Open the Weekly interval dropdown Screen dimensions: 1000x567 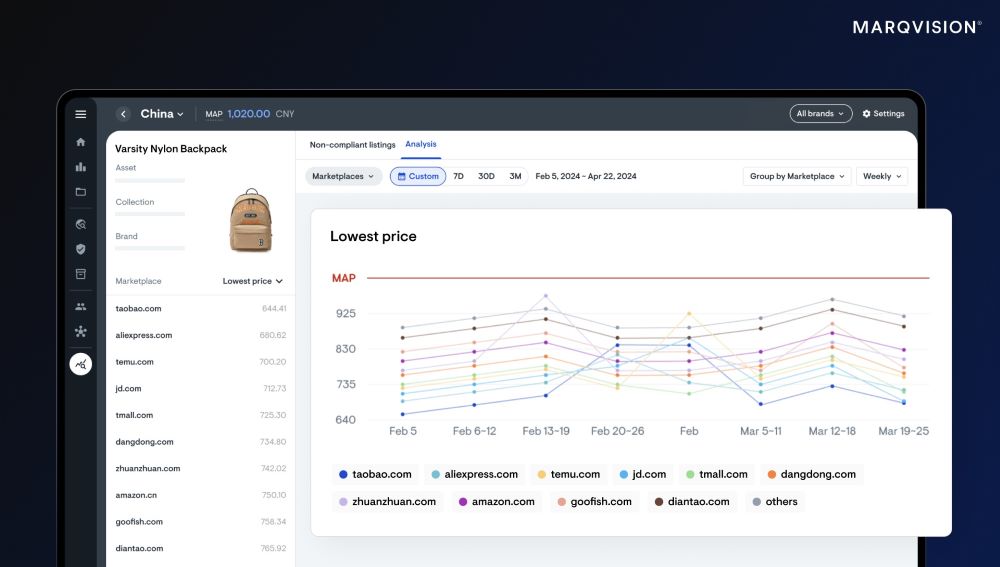[x=882, y=176]
